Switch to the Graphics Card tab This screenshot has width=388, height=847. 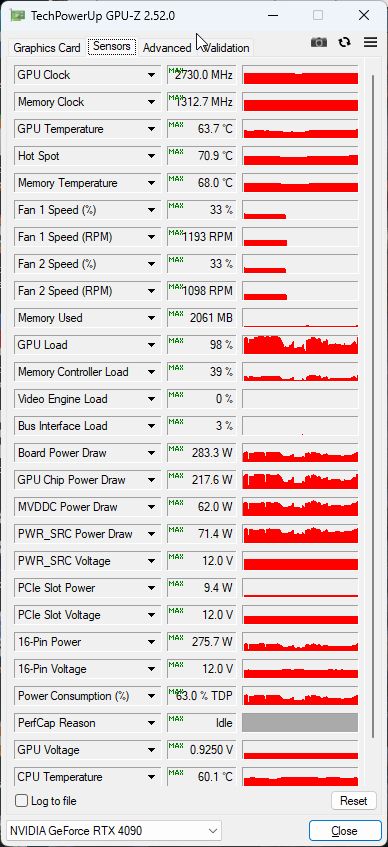46,48
